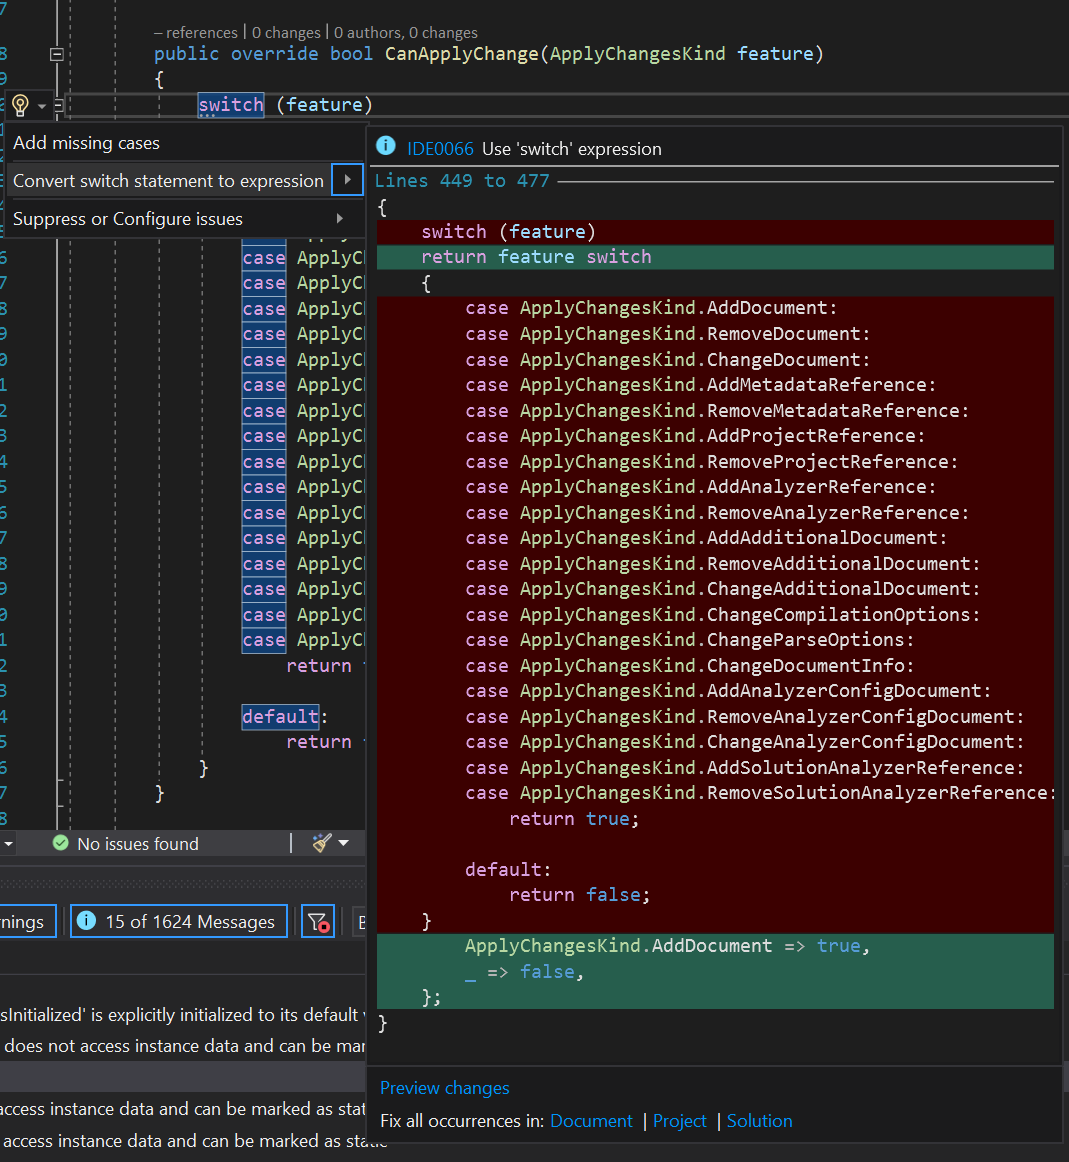Toggle 15 of 1624 Messages filter
The width and height of the screenshot is (1069, 1162).
coord(179,921)
